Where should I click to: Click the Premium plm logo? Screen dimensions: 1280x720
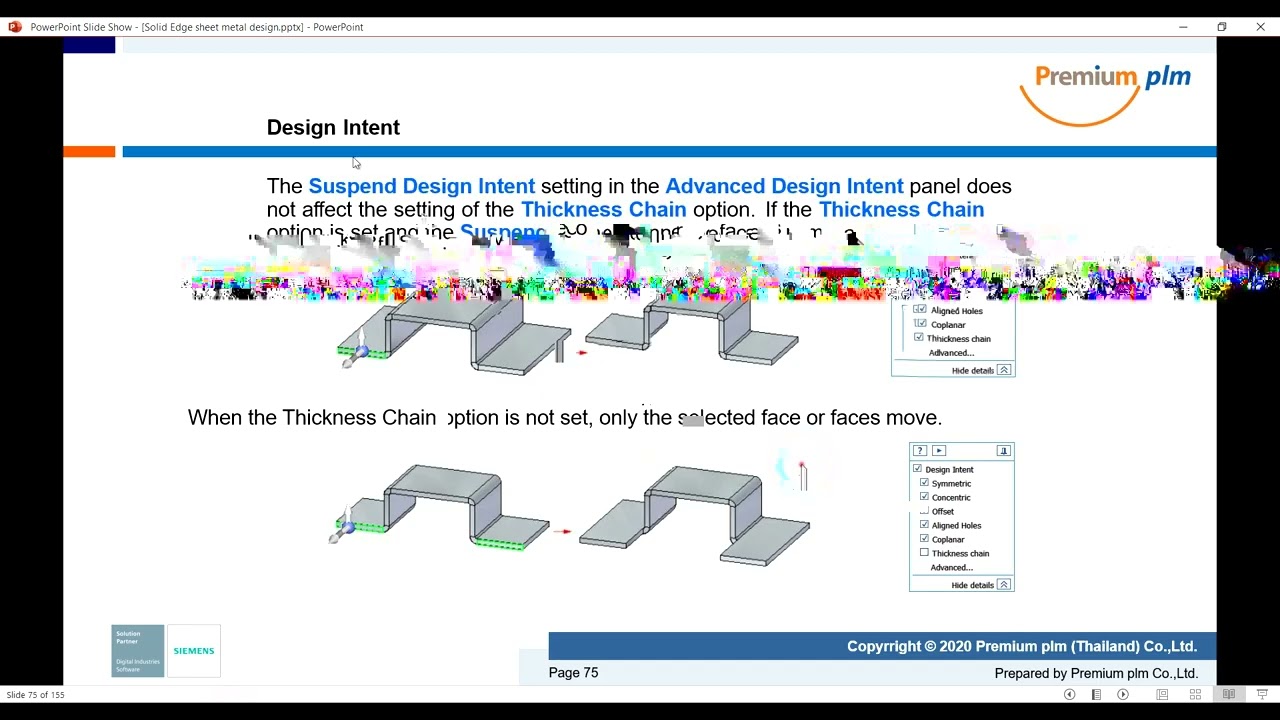click(1105, 95)
